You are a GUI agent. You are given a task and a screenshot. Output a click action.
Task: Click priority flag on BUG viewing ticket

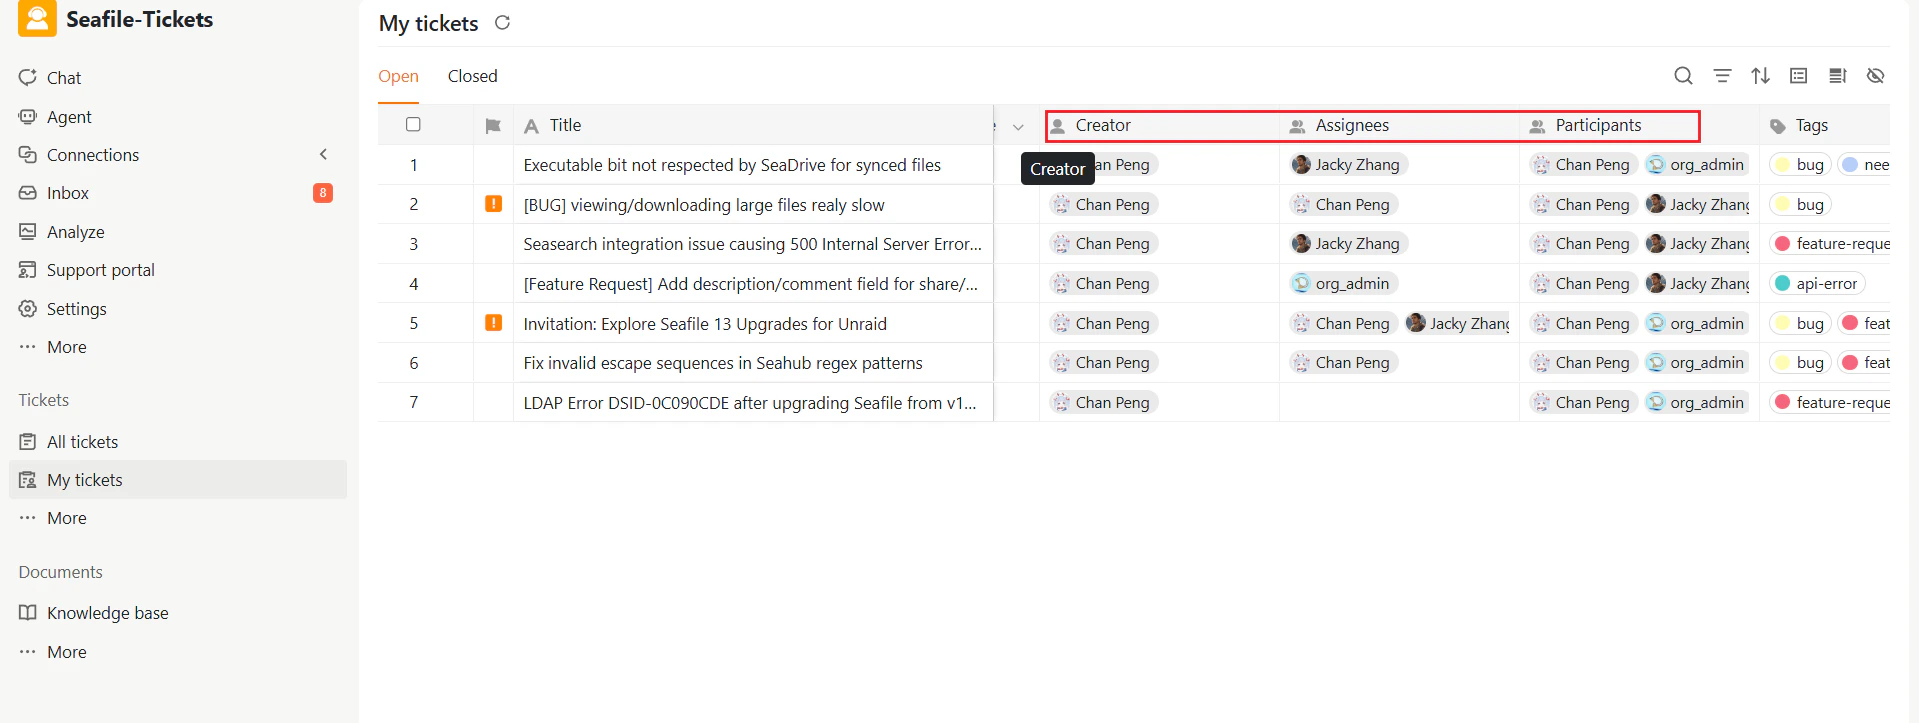click(x=493, y=204)
